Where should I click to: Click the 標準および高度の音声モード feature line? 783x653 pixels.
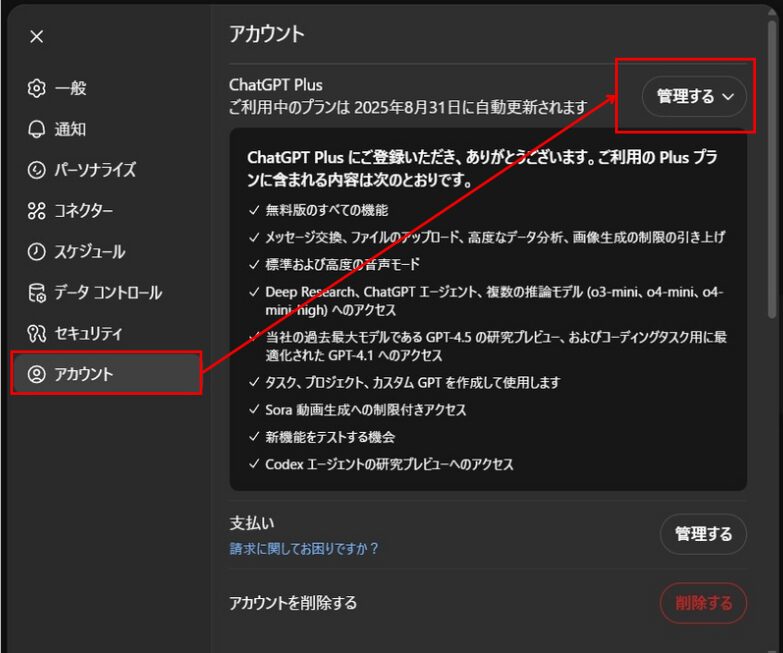(343, 264)
